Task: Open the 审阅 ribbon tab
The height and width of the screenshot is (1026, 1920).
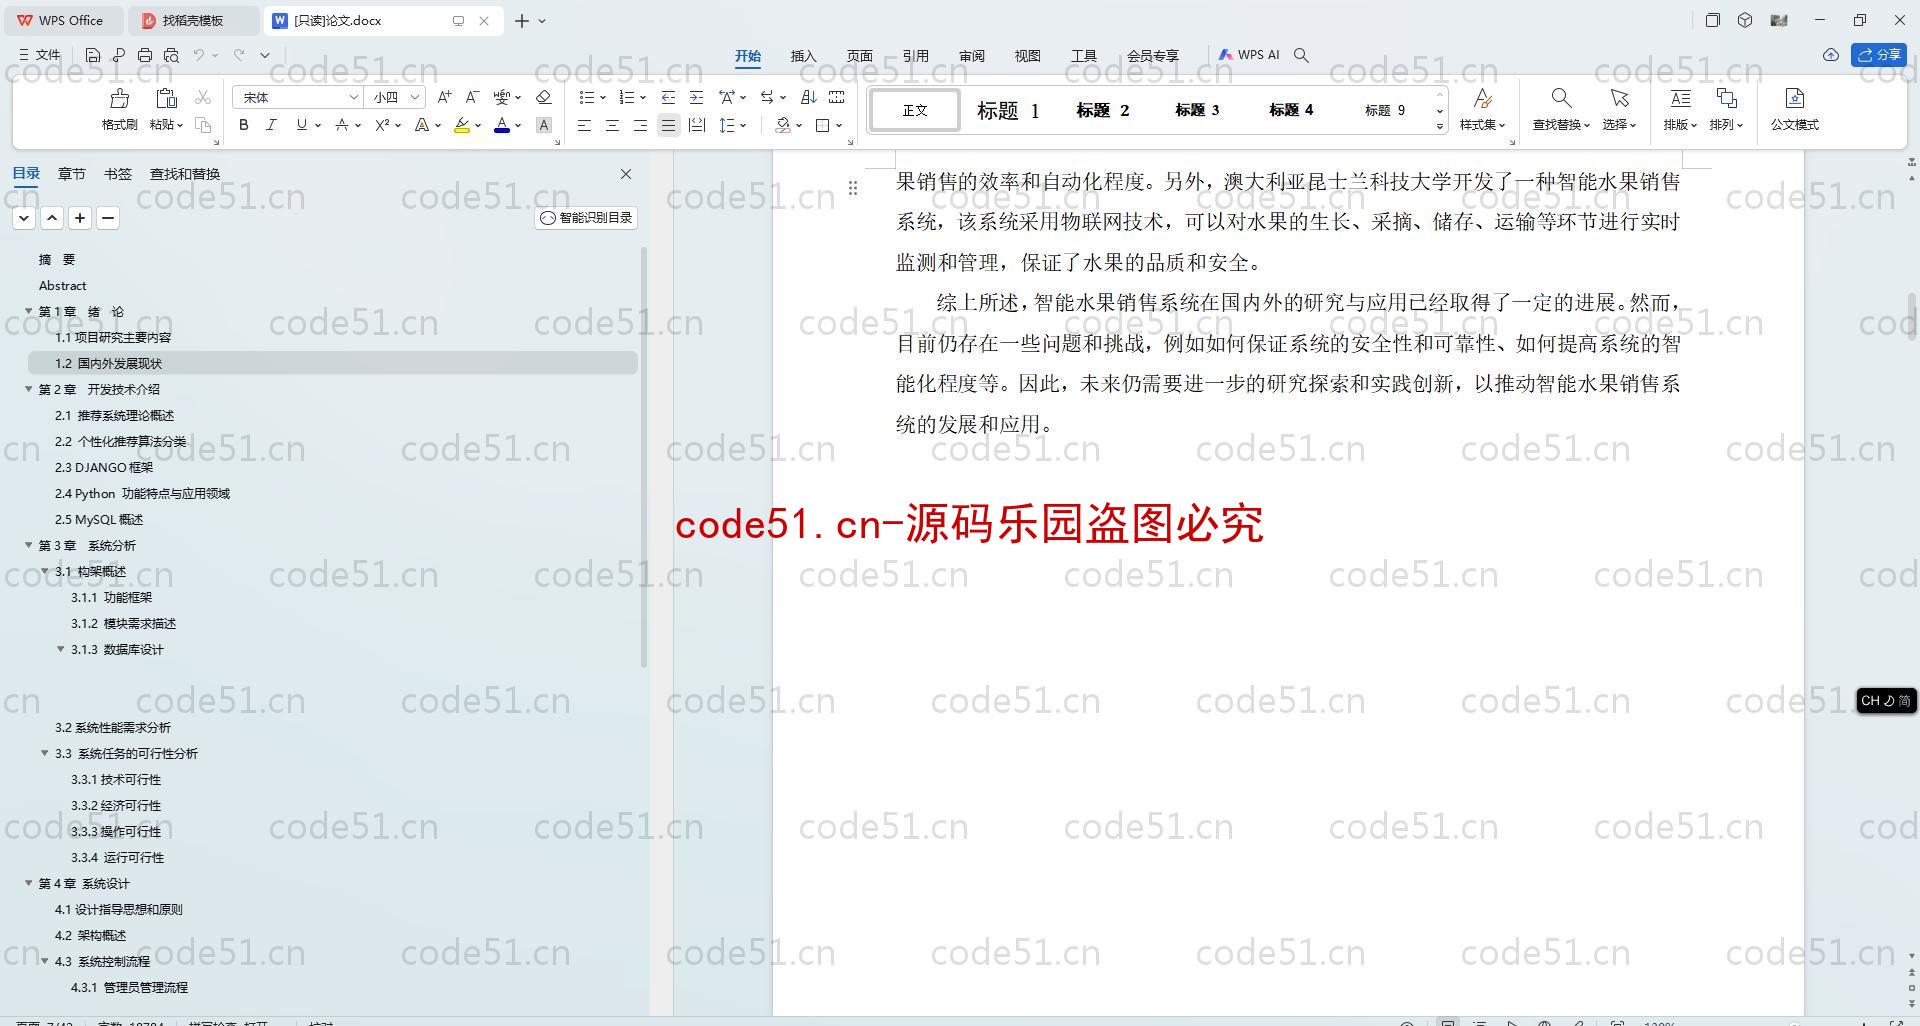Action: 971,56
